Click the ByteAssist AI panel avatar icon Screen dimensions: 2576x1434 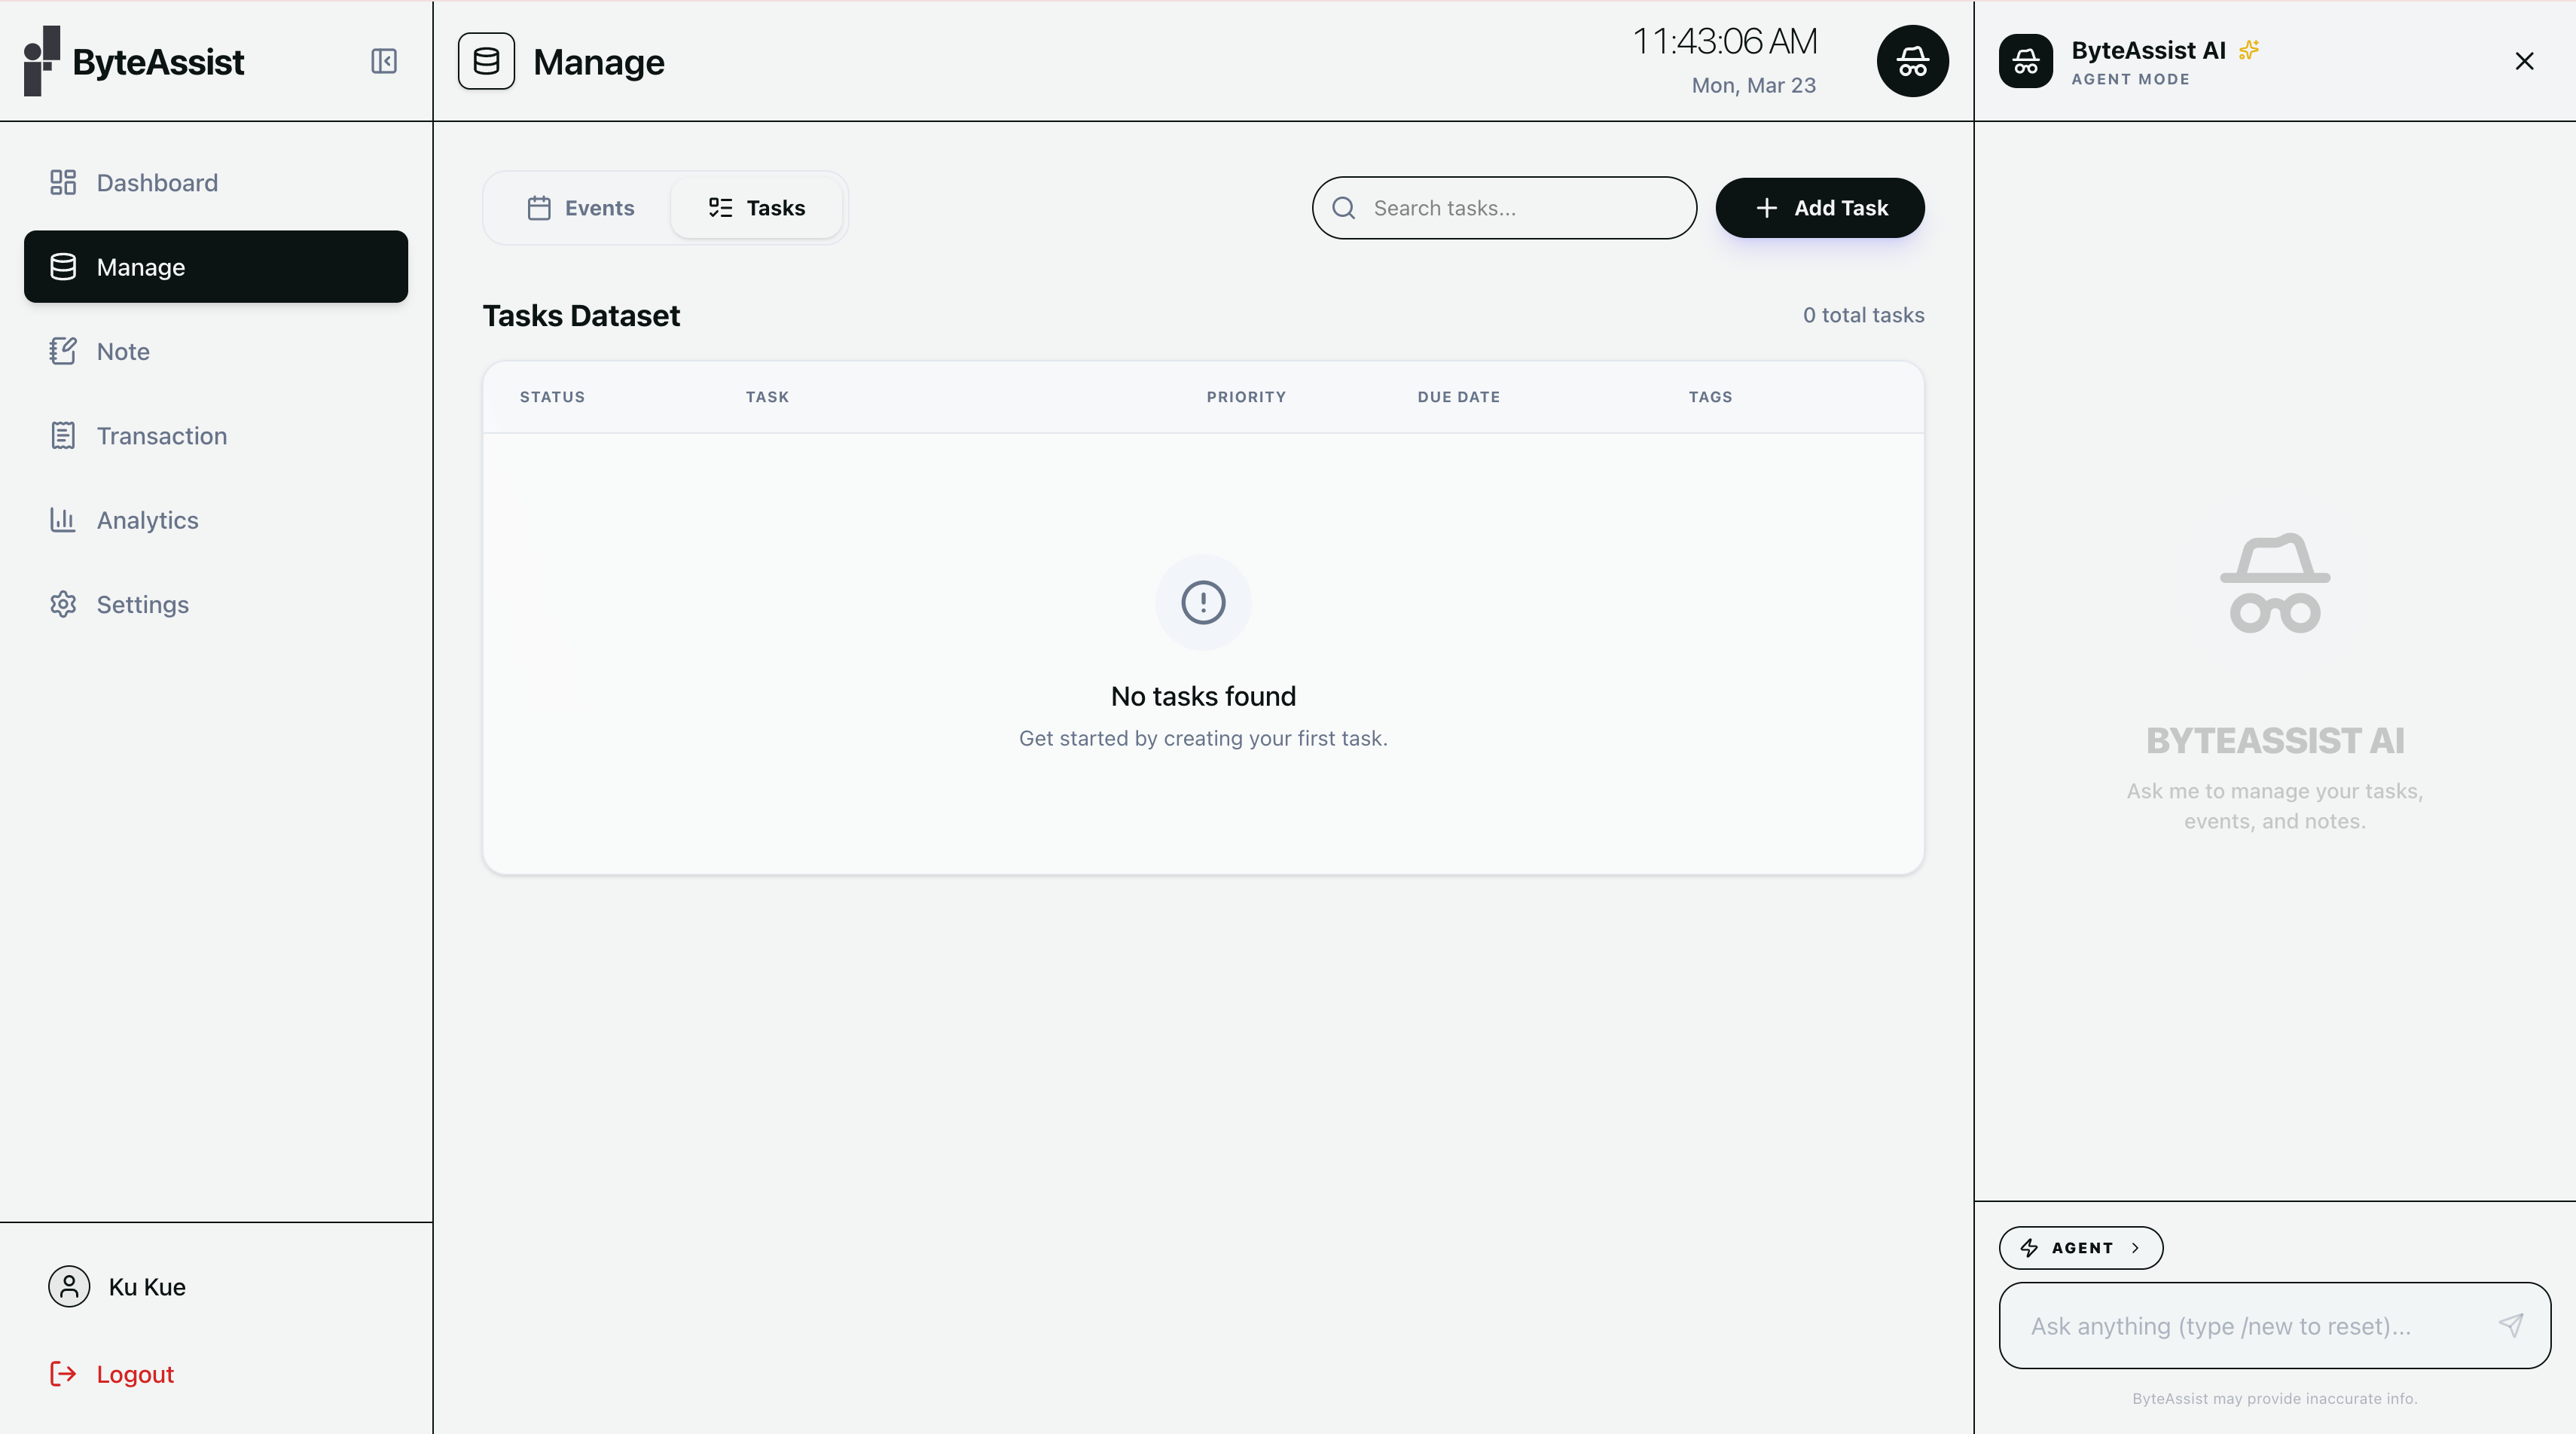[2026, 61]
